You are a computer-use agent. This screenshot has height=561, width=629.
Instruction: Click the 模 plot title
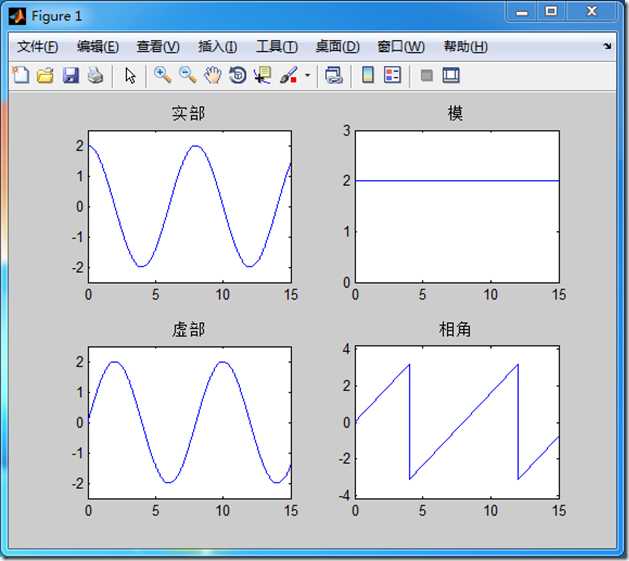[455, 113]
